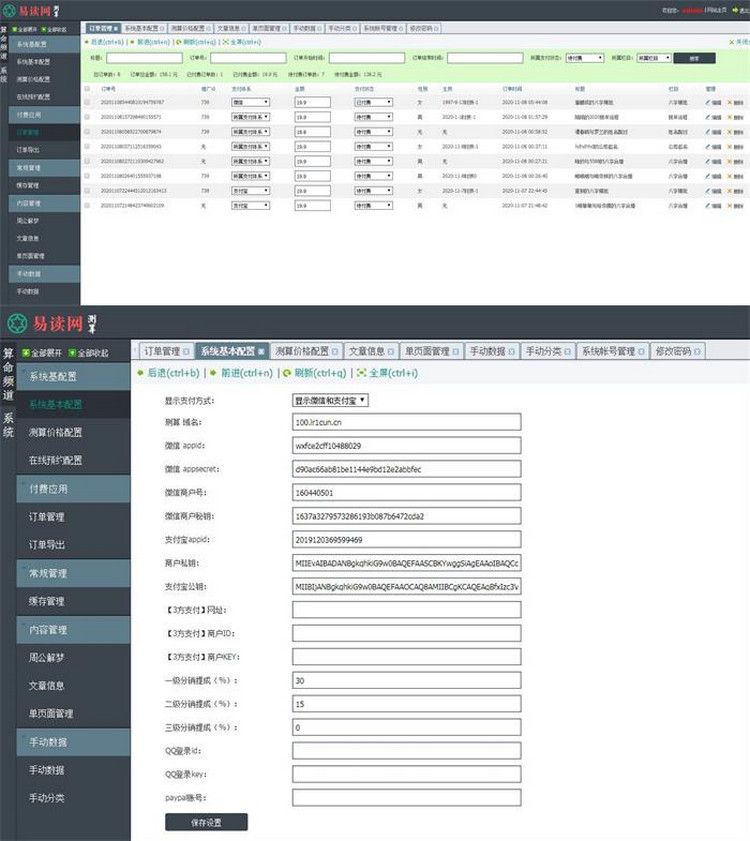Click 关闭 X icon on order page toolbar
The height and width of the screenshot is (841, 750).
click(731, 42)
